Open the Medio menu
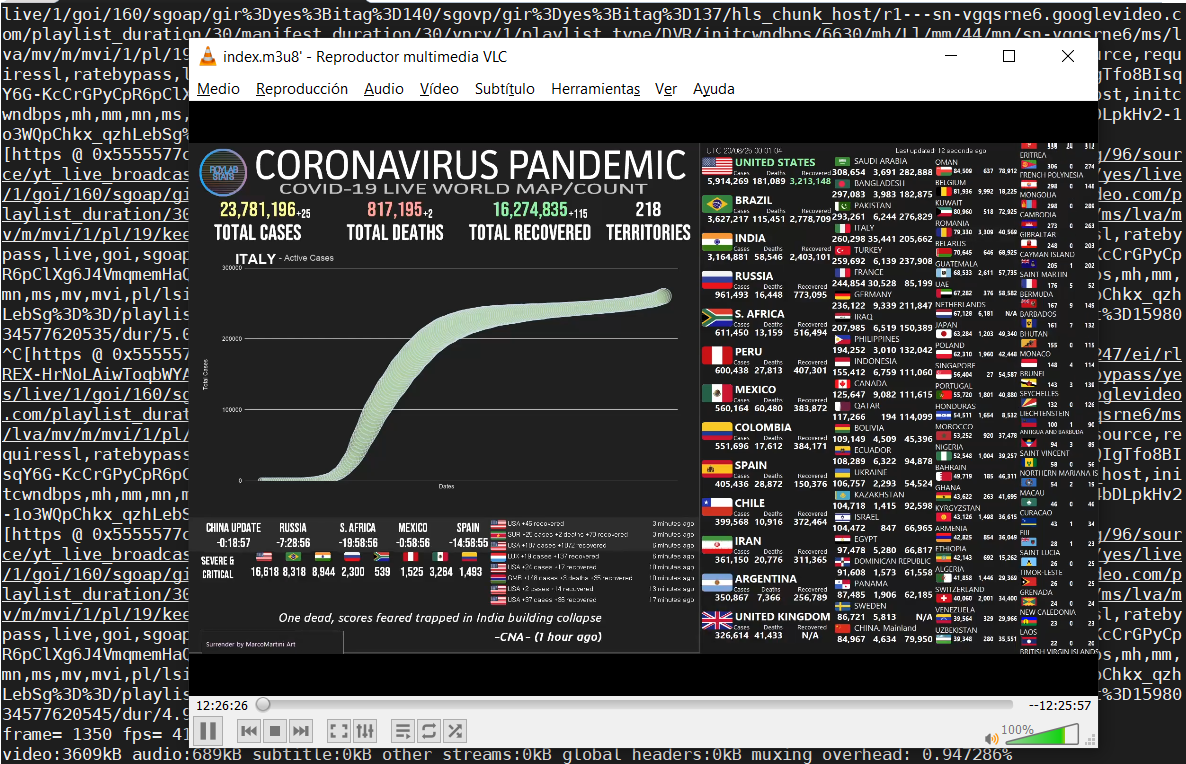 click(x=219, y=89)
